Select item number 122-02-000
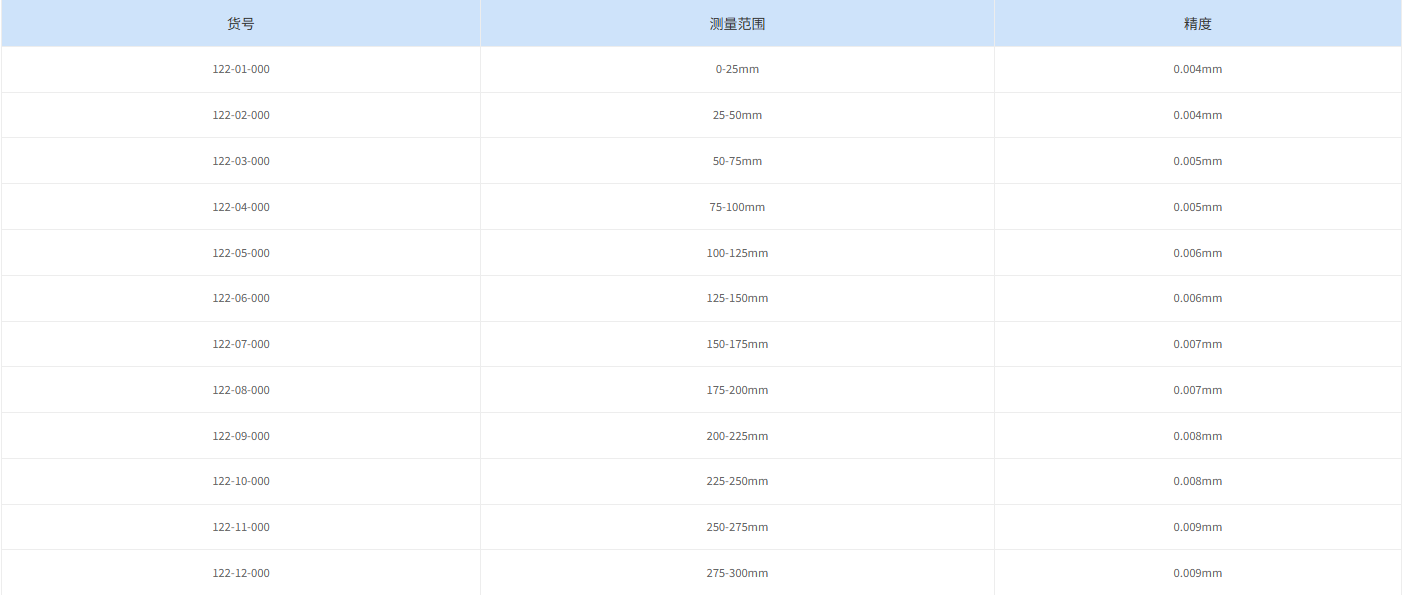Screen dimensions: 1402x595 [240, 115]
